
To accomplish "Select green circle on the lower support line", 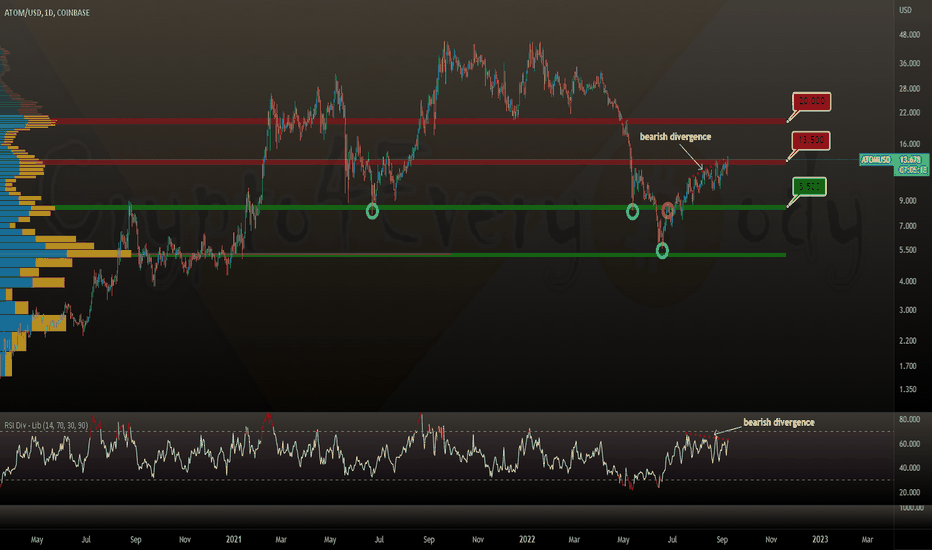I will click(662, 250).
